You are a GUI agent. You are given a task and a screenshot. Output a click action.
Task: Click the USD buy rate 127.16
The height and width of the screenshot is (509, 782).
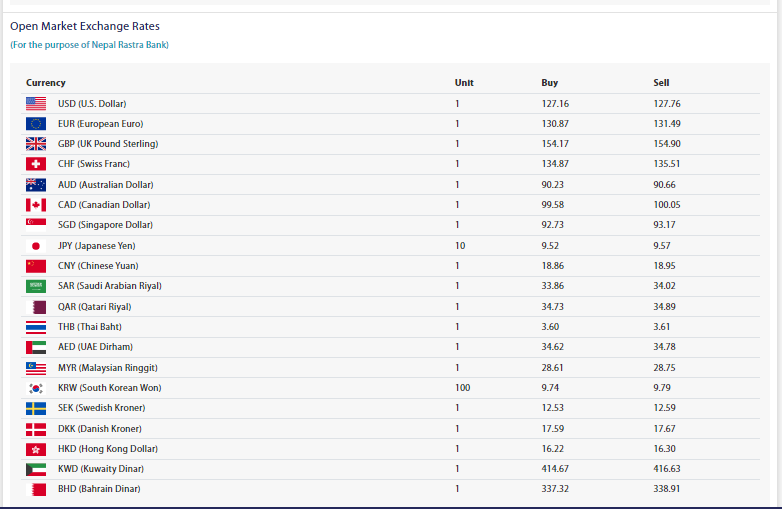[555, 104]
